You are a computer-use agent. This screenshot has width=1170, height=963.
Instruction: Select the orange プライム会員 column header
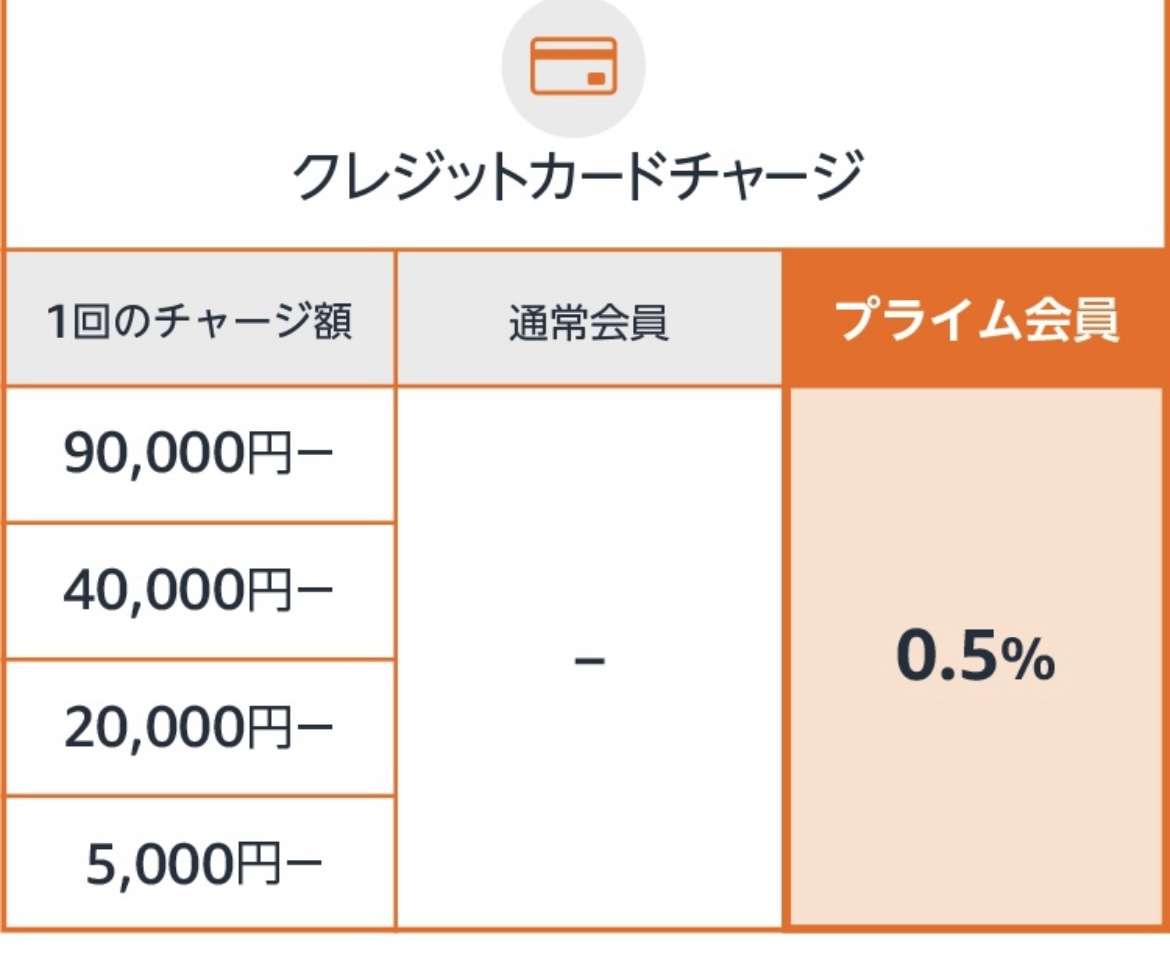tap(976, 319)
